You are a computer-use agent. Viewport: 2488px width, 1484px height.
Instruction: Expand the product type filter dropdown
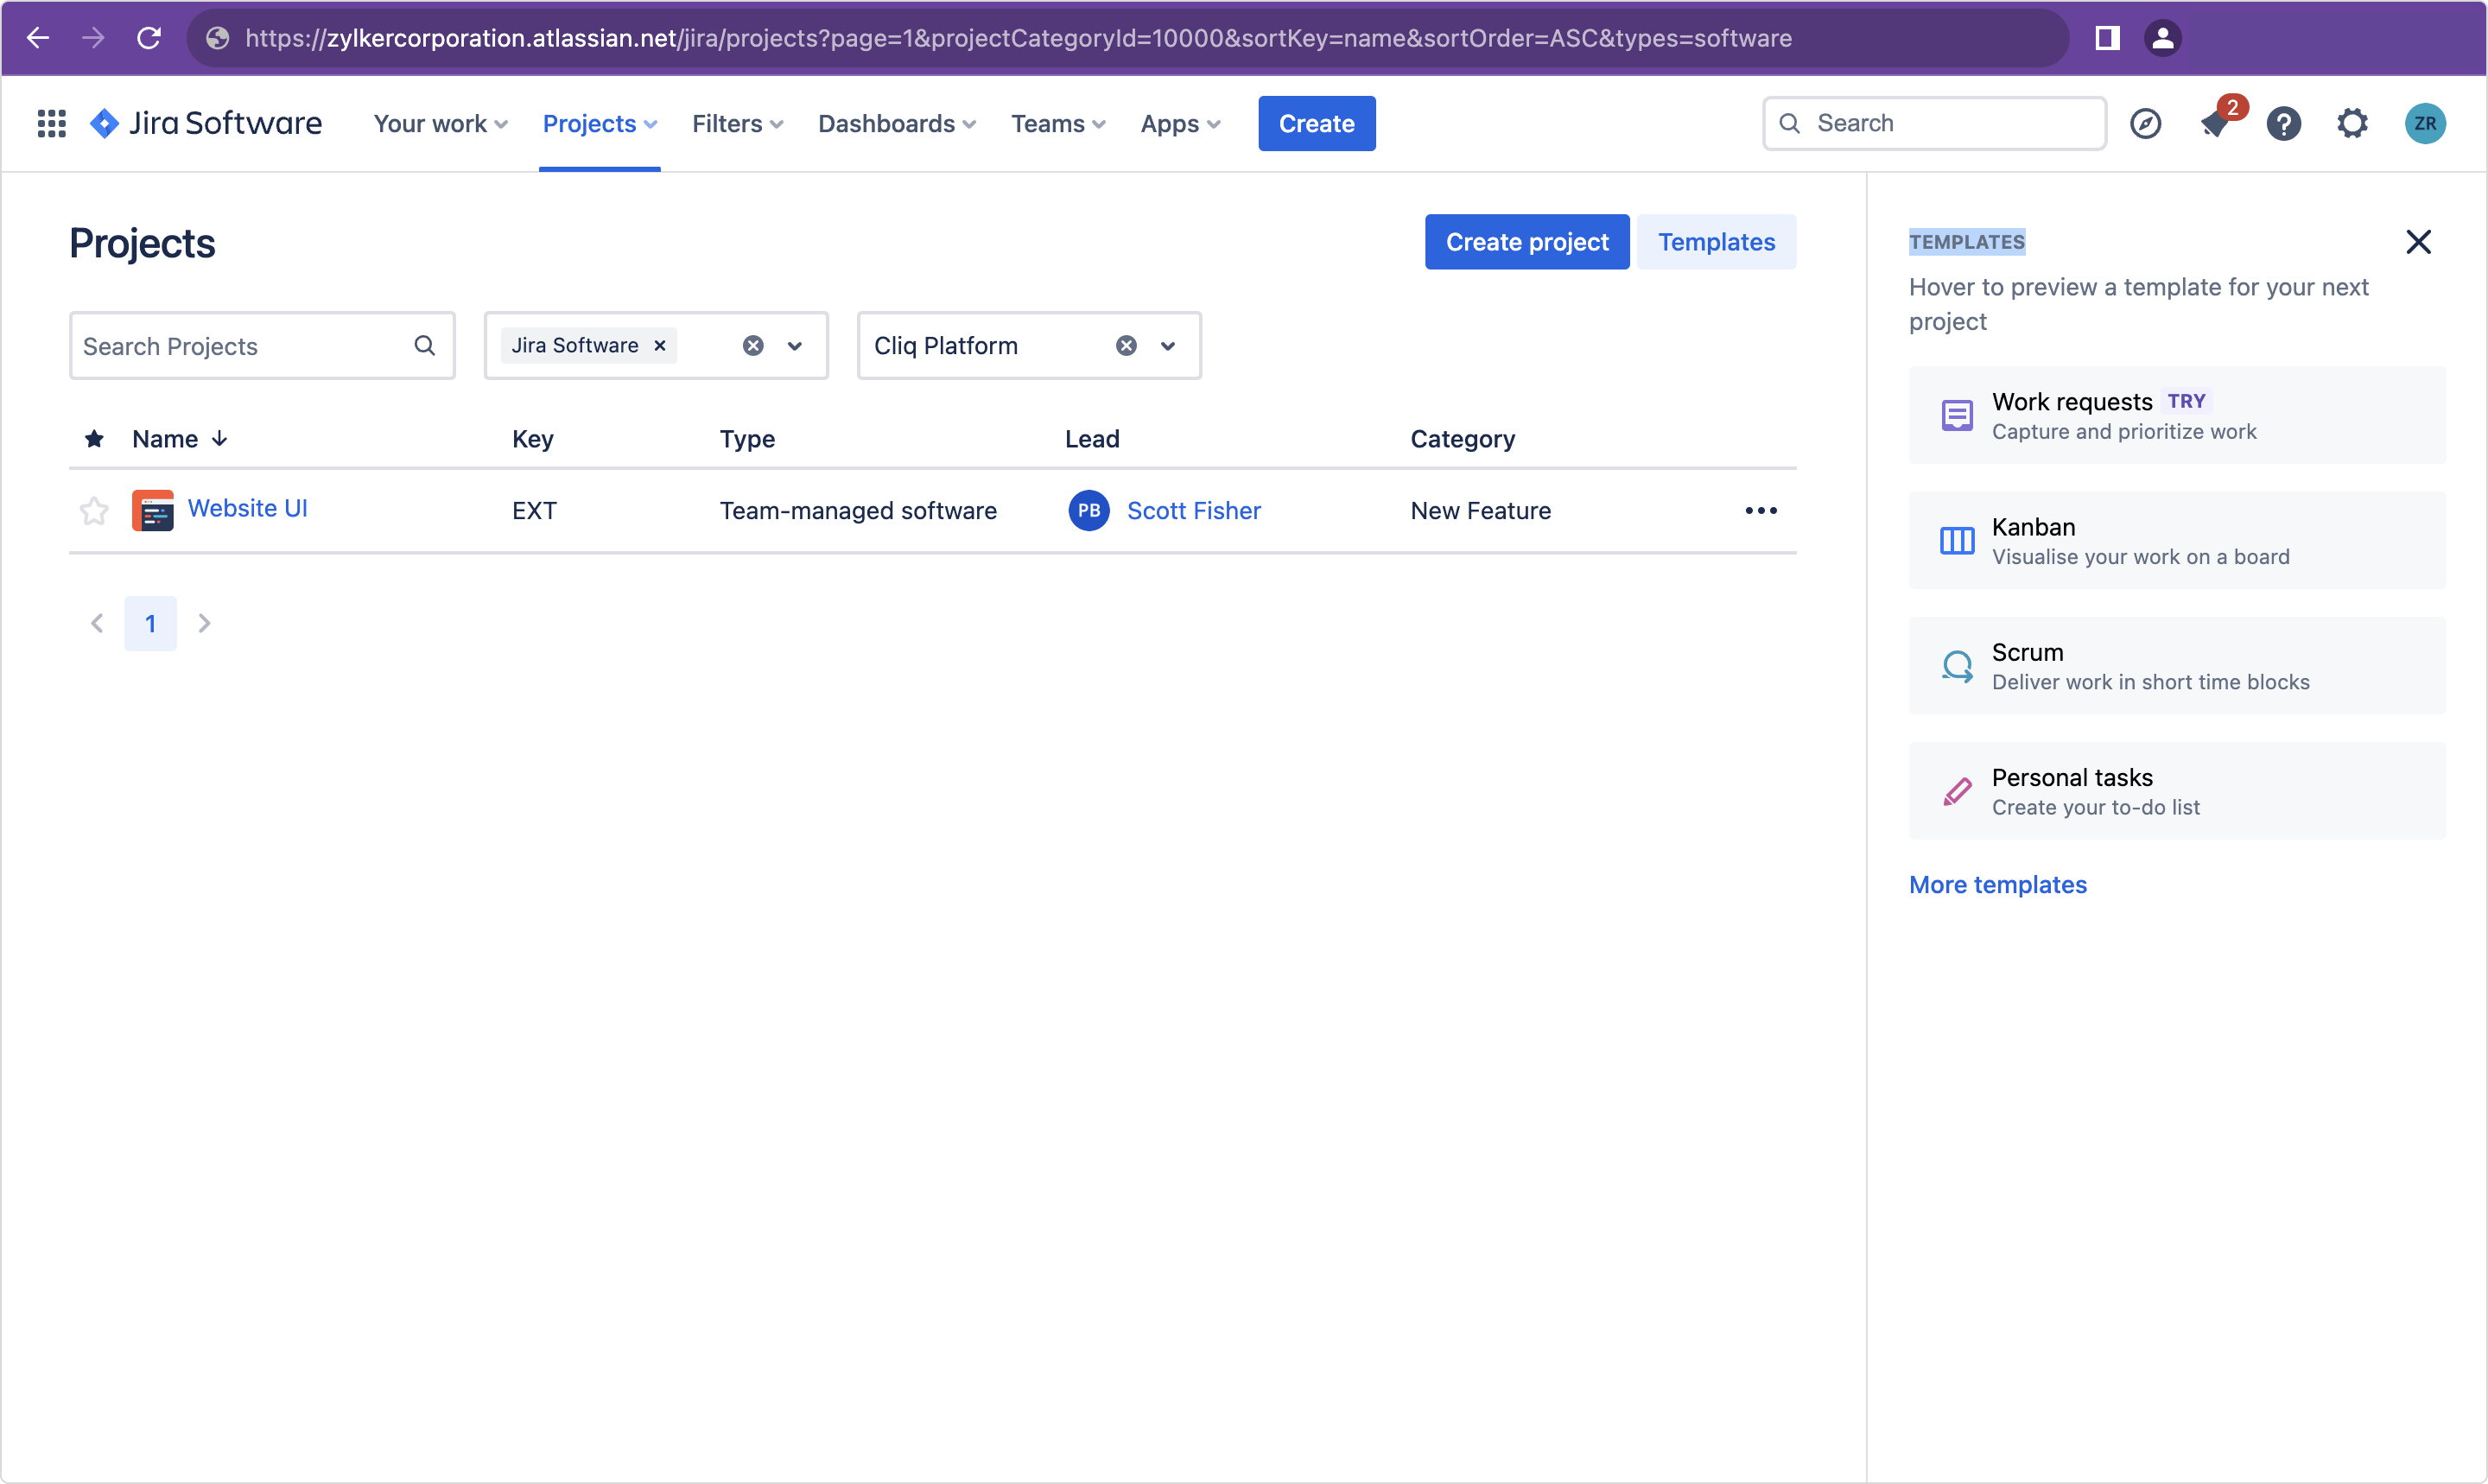(795, 346)
